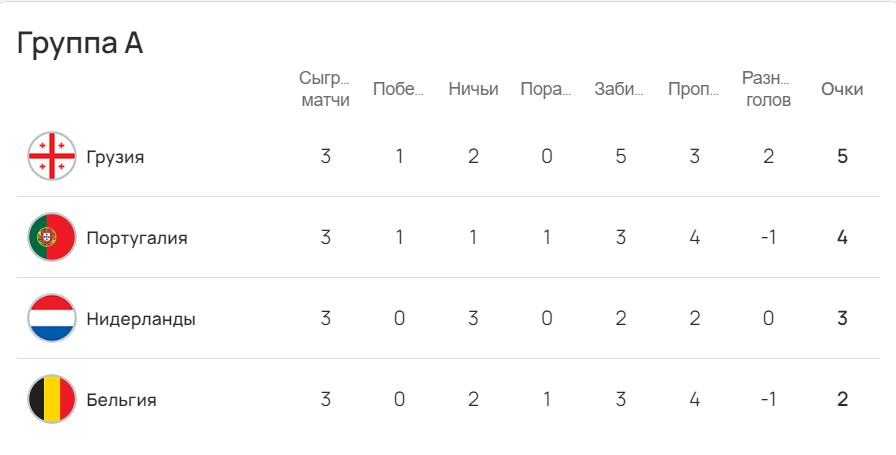The height and width of the screenshot is (455, 896).
Task: Open the Португалия team link
Action: coord(137,238)
